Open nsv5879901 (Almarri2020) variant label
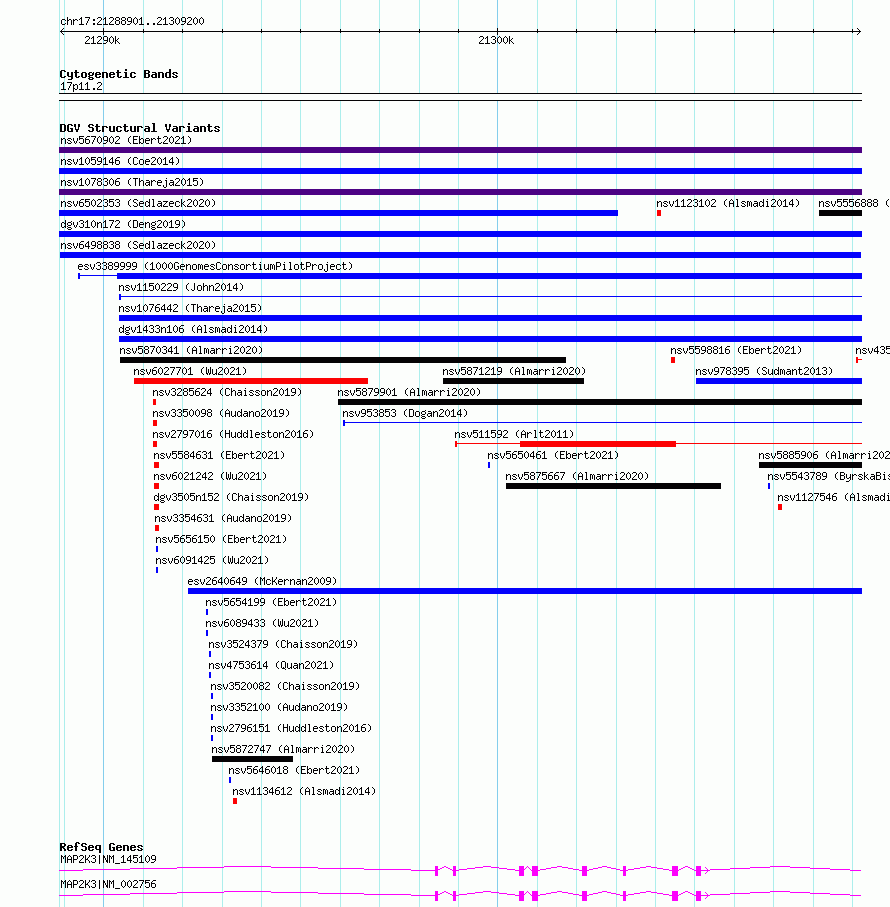This screenshot has width=890, height=907. tap(409, 392)
